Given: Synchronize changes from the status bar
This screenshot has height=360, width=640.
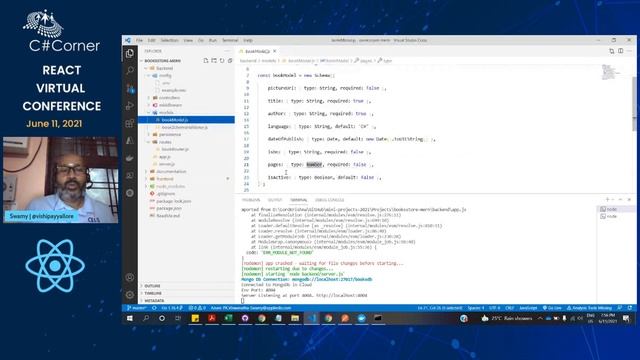Looking at the screenshot, I should [x=154, y=308].
